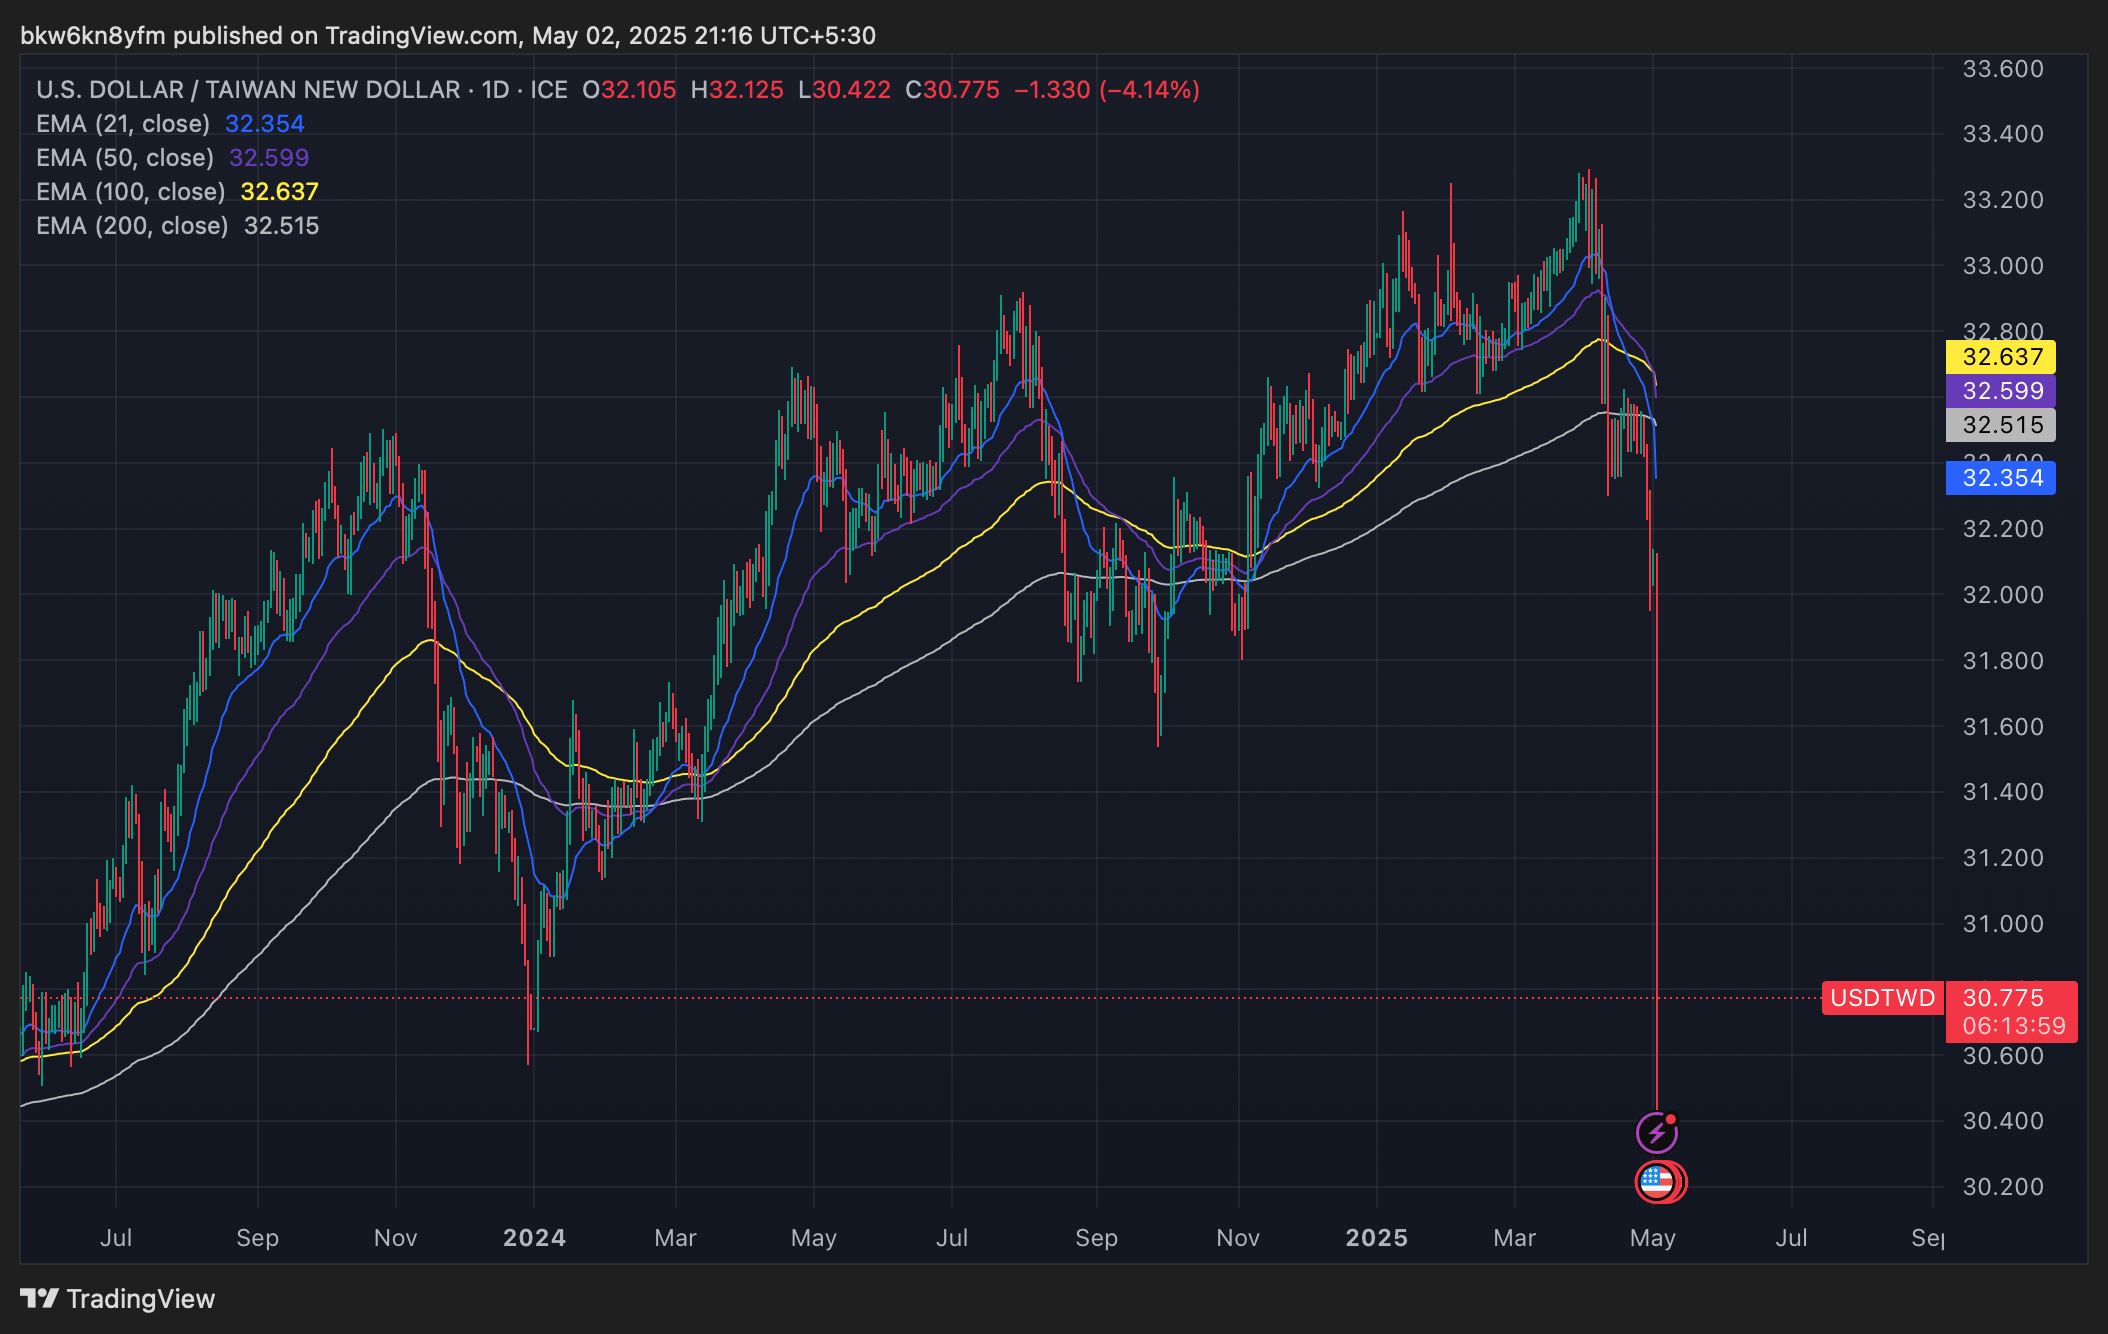Click the purple 32.599 EMA price tag
Screen dimensions: 2108x1334
click(x=2001, y=391)
